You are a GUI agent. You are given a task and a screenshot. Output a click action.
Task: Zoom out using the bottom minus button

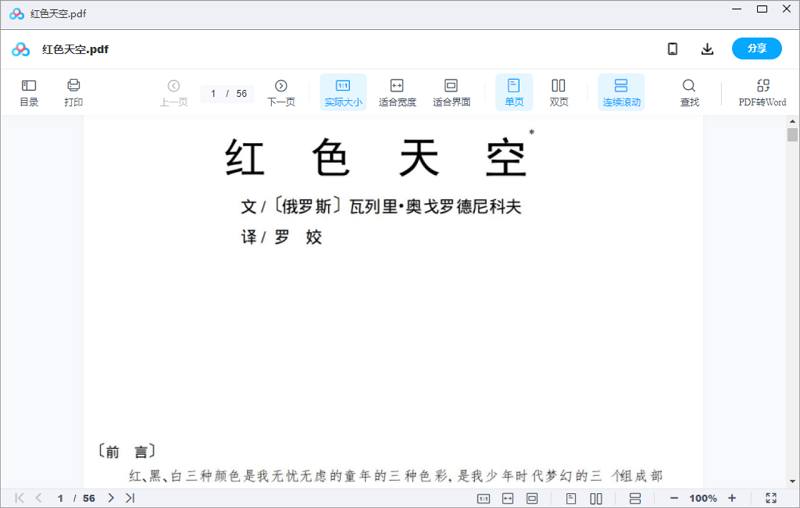click(x=674, y=498)
